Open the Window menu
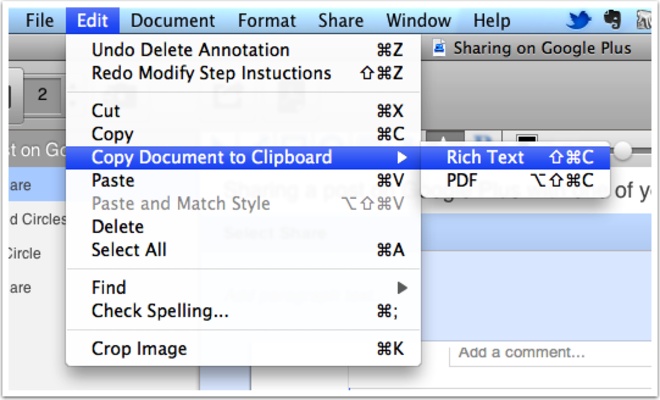The height and width of the screenshot is (400, 660). click(418, 20)
